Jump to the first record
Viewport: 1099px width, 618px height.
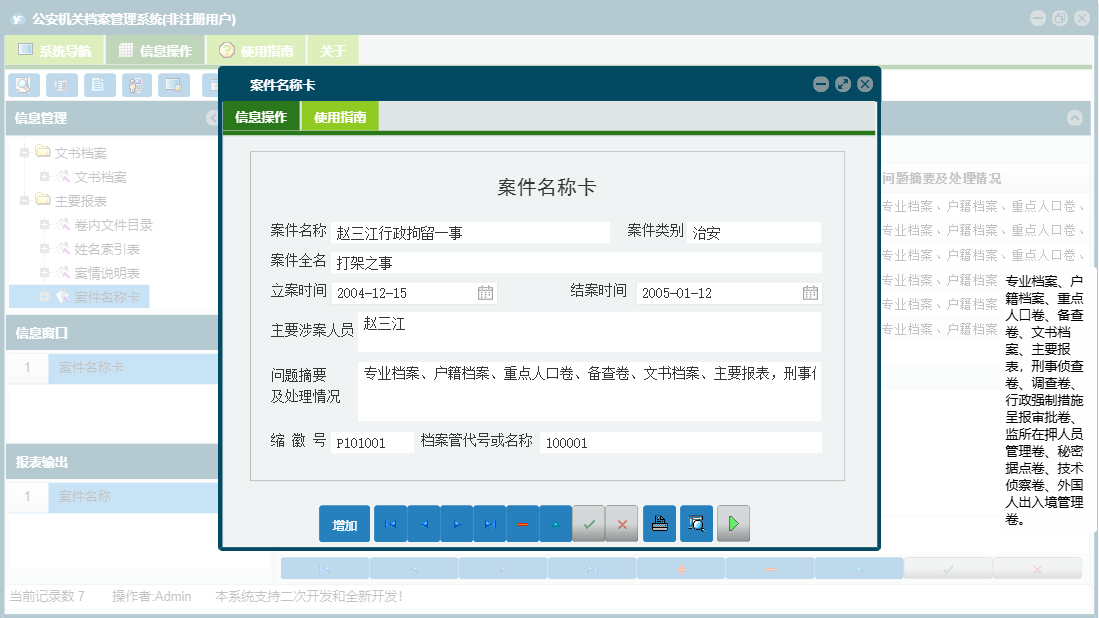coord(390,523)
